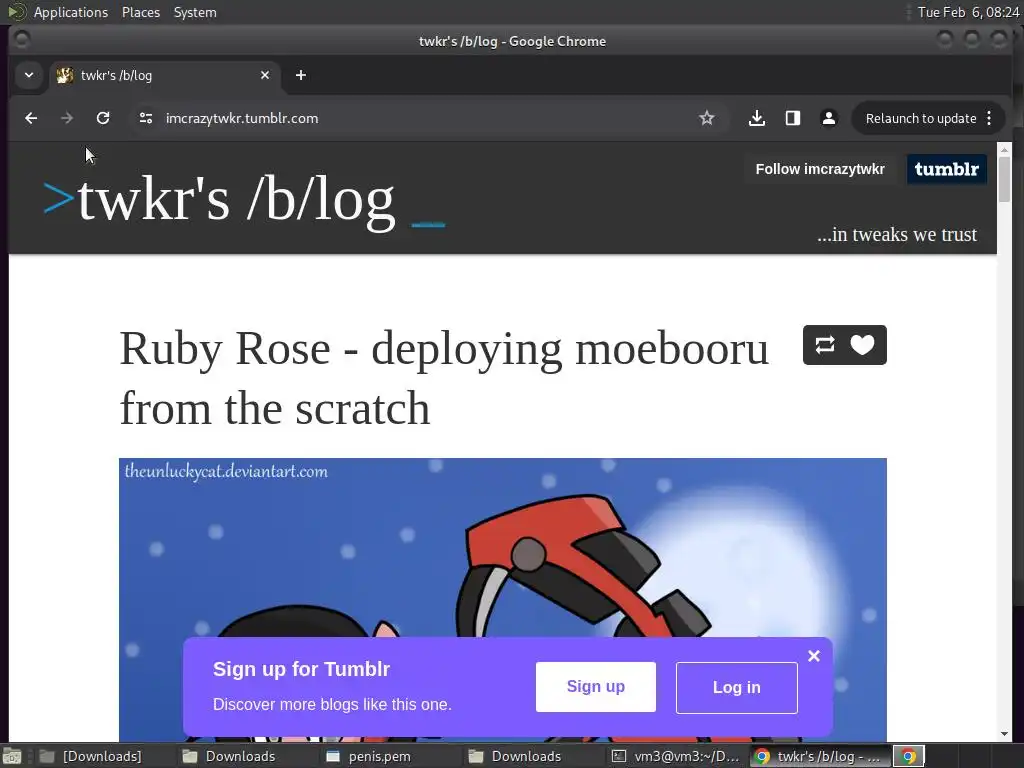Open site information icon in address bar
Screen dimensions: 1024x768
click(146, 118)
